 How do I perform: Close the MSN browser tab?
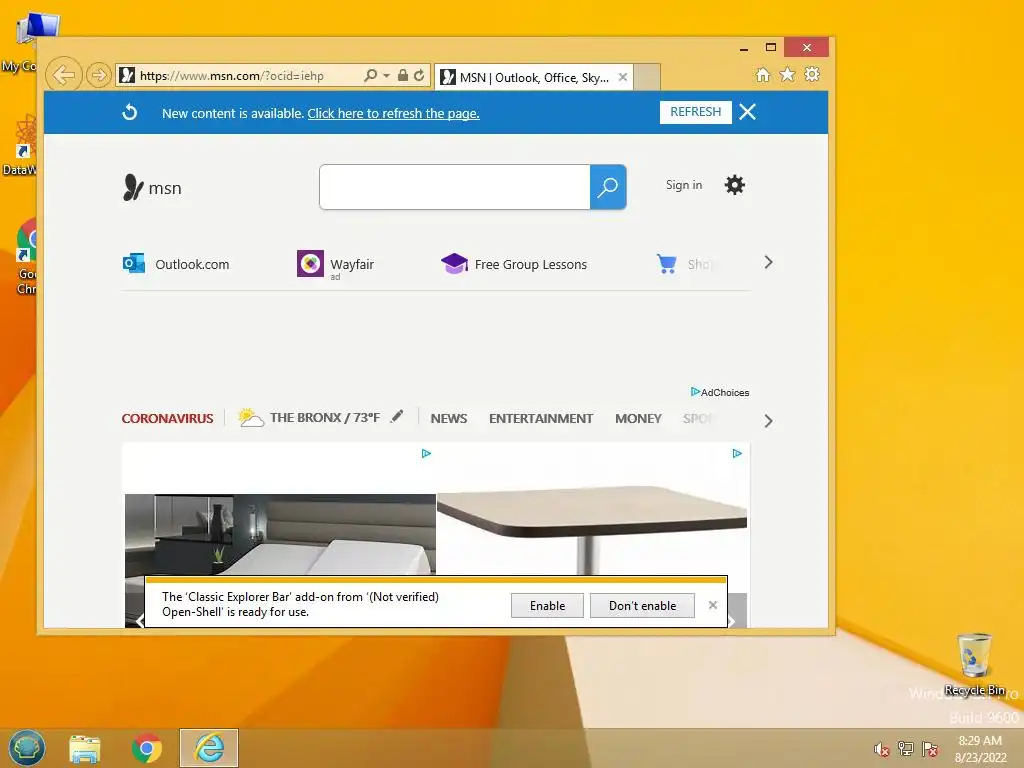(623, 77)
